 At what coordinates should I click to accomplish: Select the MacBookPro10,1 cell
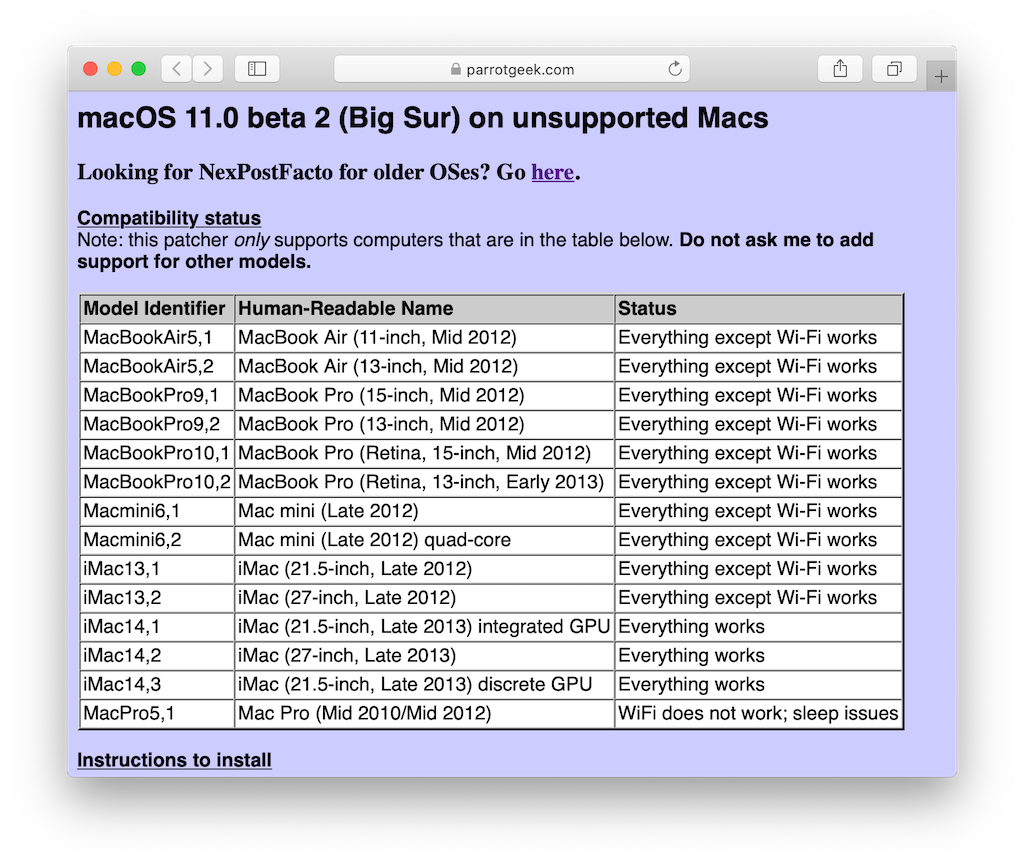(157, 453)
